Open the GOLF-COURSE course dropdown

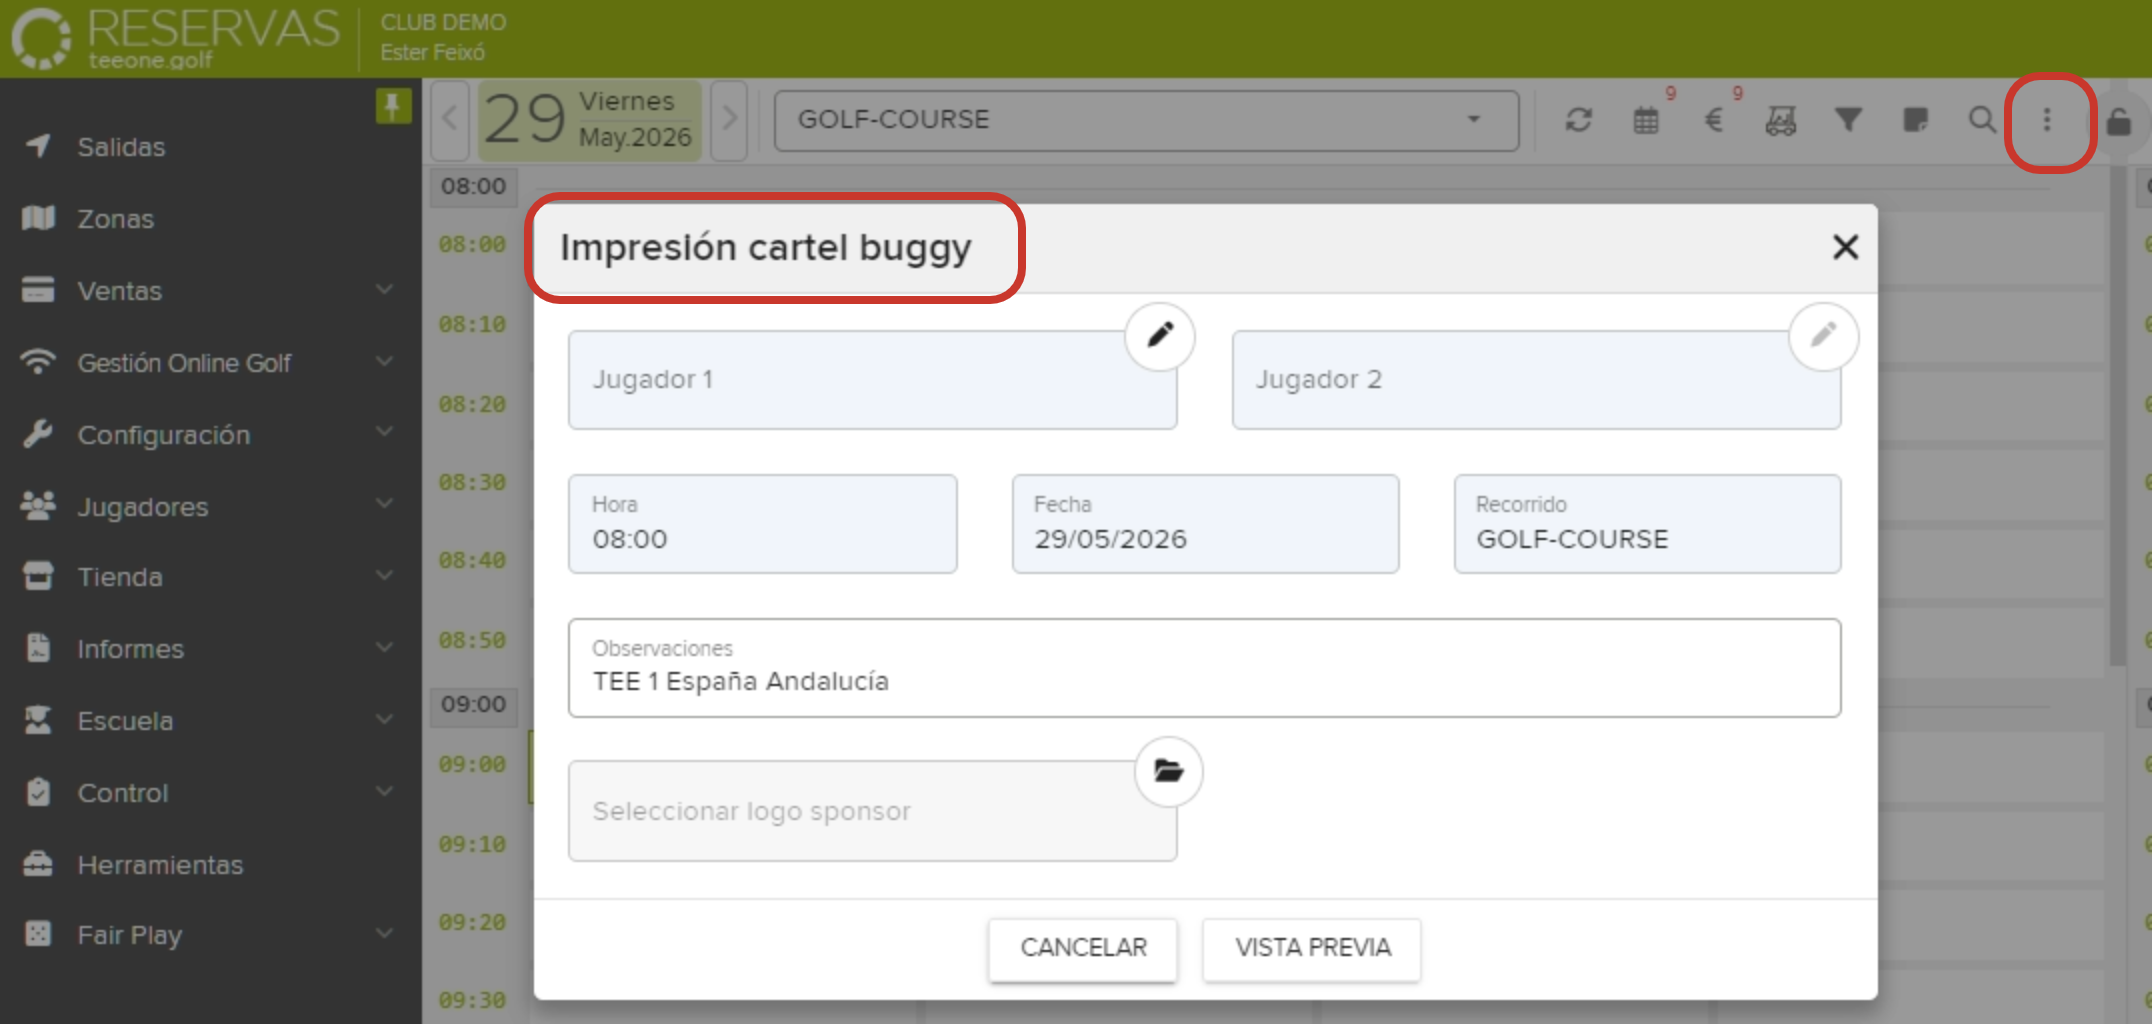pyautogui.click(x=1146, y=120)
